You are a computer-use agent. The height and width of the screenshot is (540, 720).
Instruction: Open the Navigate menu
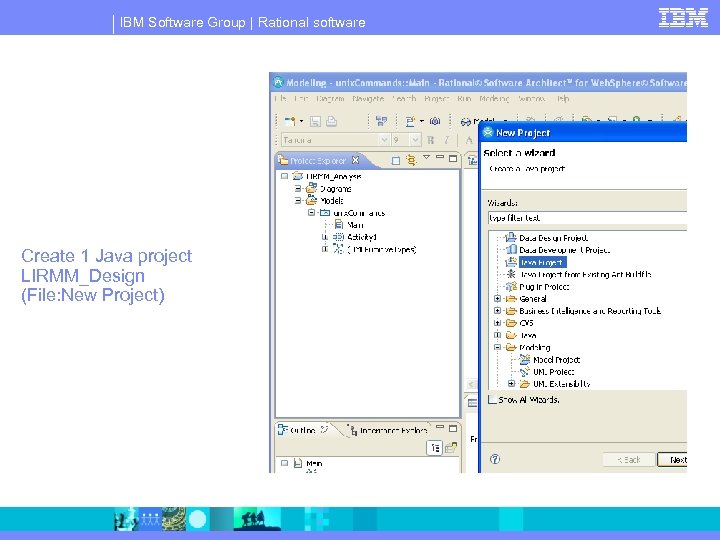pyautogui.click(x=368, y=98)
